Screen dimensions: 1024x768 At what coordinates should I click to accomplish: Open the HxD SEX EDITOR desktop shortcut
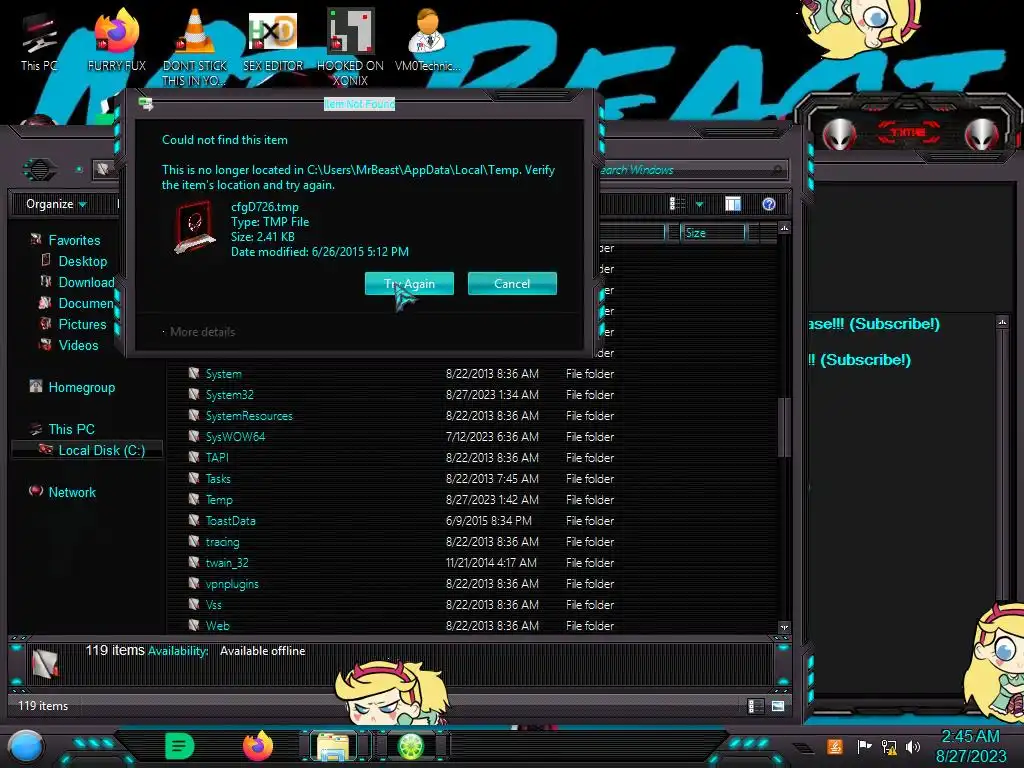tap(273, 40)
